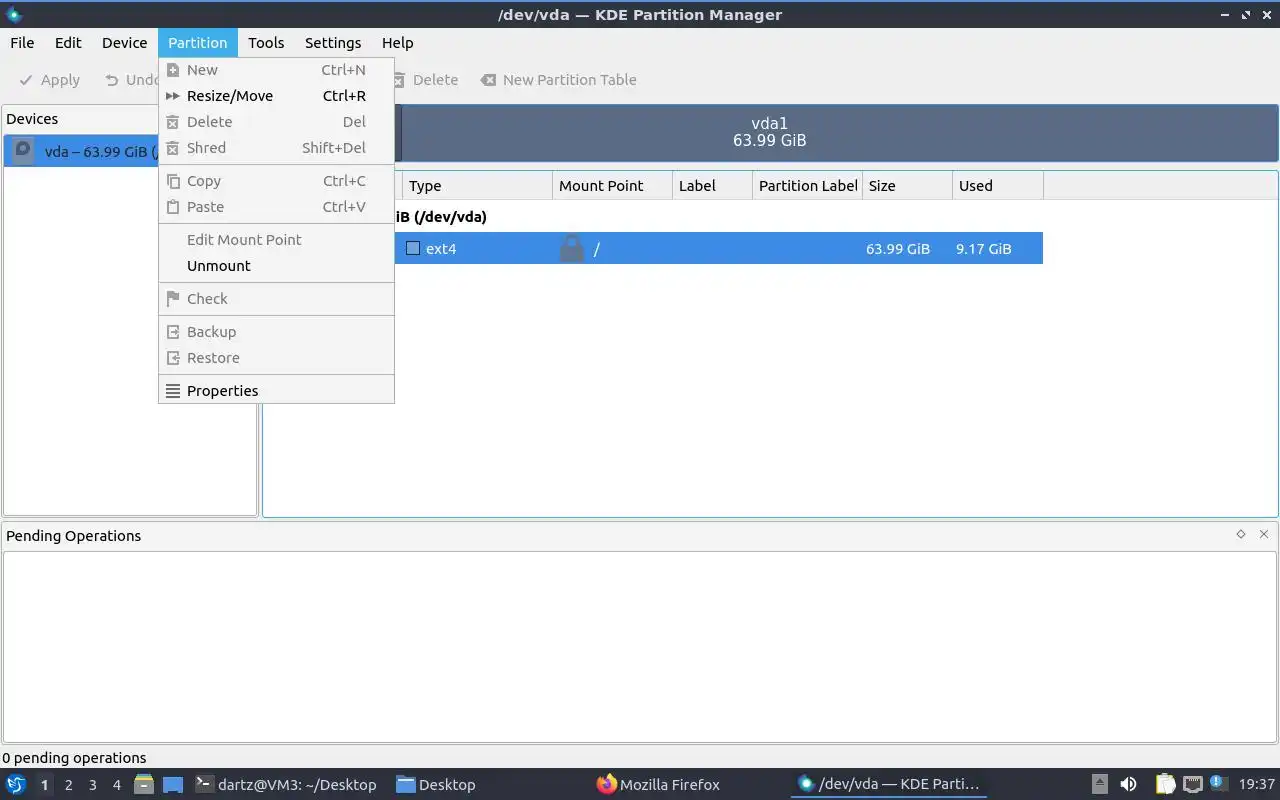Viewport: 1280px width, 800px height.
Task: Click the ext4 color square icon
Action: pyautogui.click(x=412, y=248)
